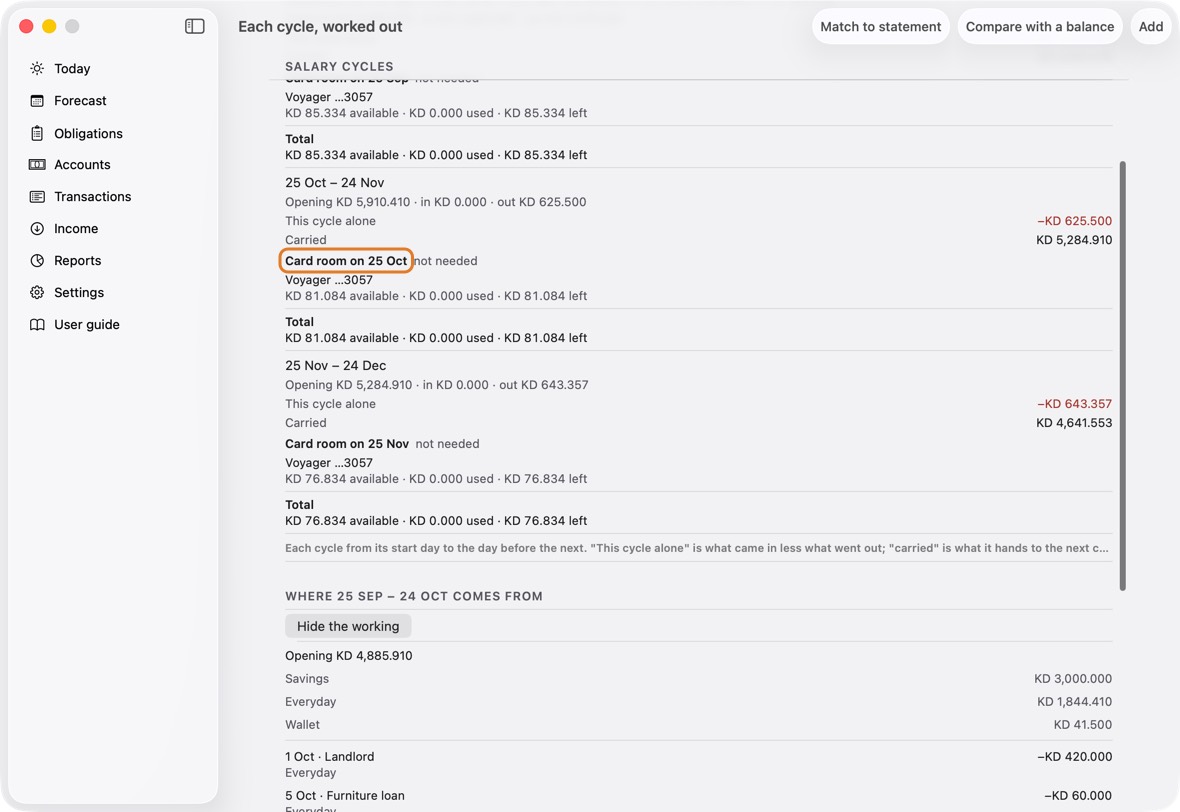Click the –KD 625.500 cycle amount
The image size is (1180, 812).
1074,221
